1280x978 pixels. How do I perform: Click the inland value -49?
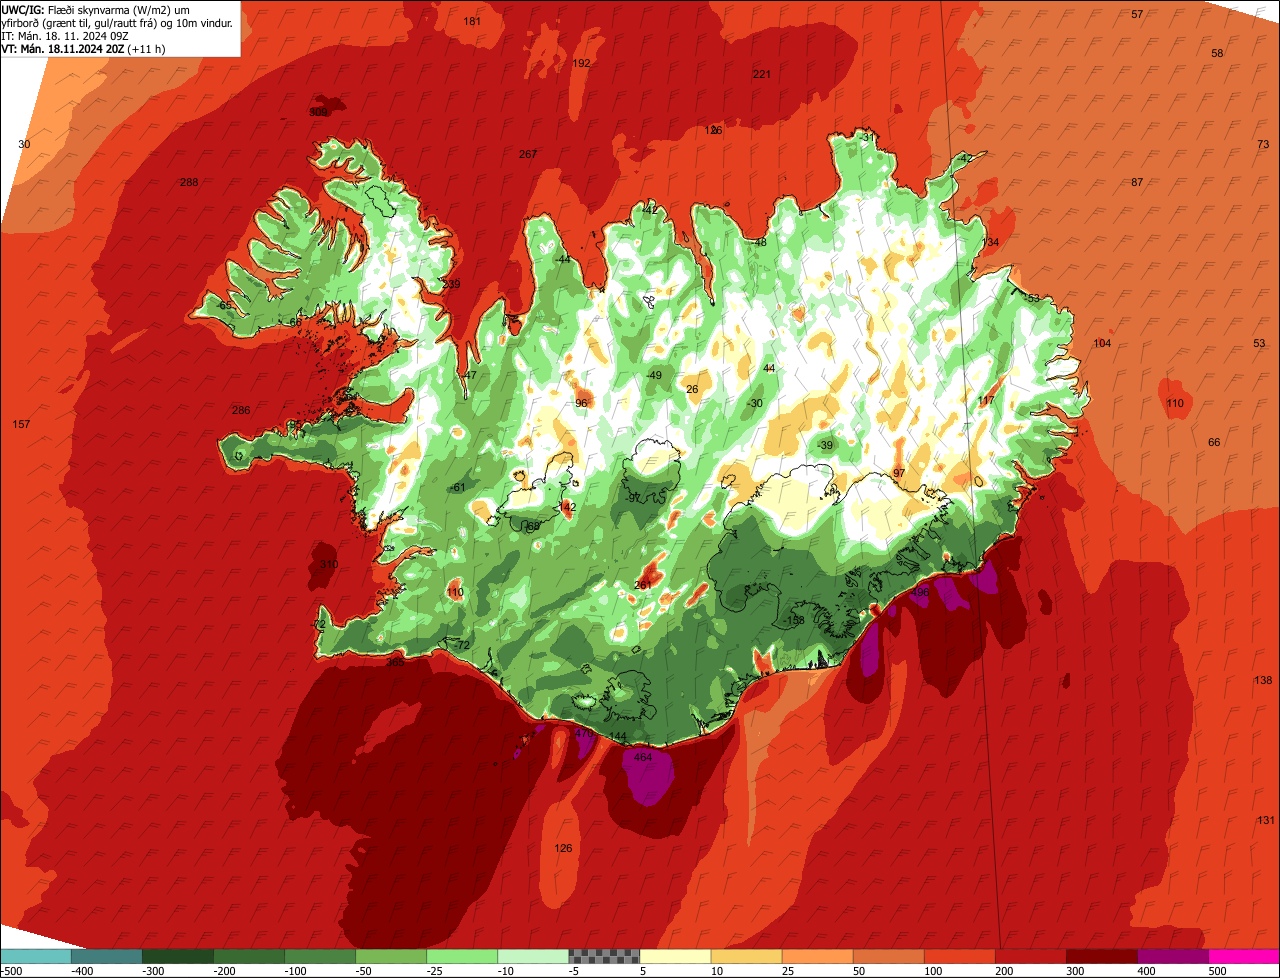(x=654, y=375)
